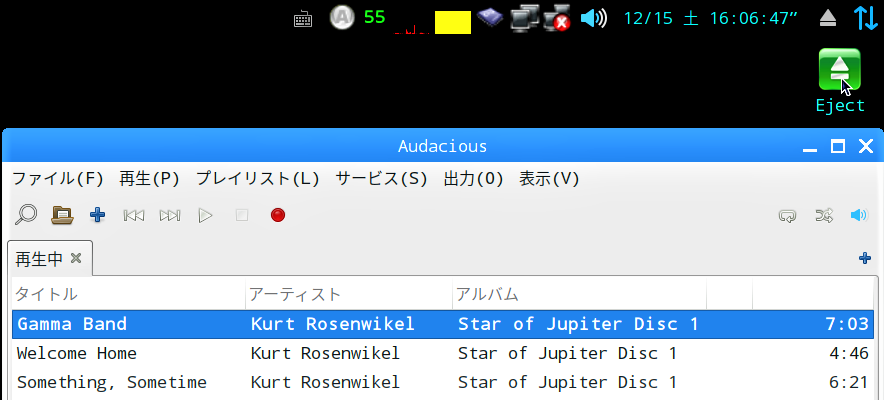Screen dimensions: 884x400
Task: Open the system volume speaker in tray
Action: coord(594,18)
